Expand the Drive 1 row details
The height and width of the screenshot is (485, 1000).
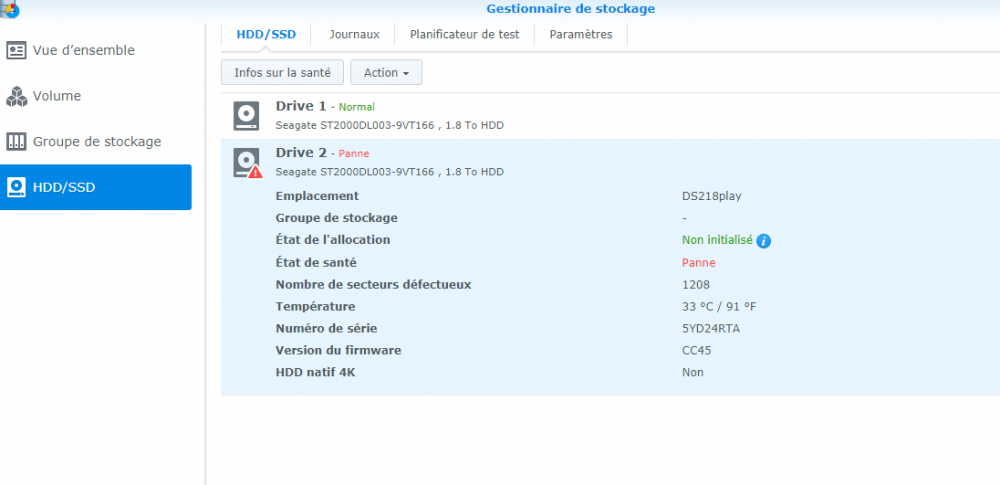(610, 116)
